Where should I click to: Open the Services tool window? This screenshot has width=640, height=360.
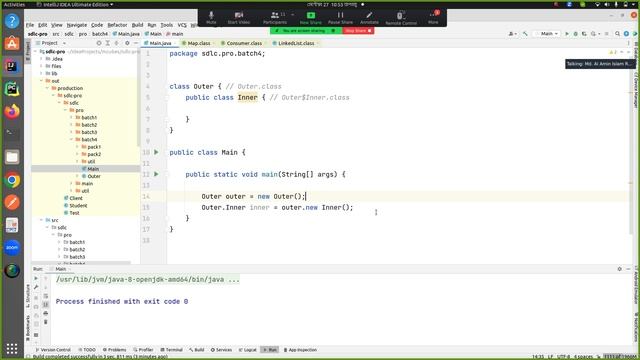click(221, 350)
